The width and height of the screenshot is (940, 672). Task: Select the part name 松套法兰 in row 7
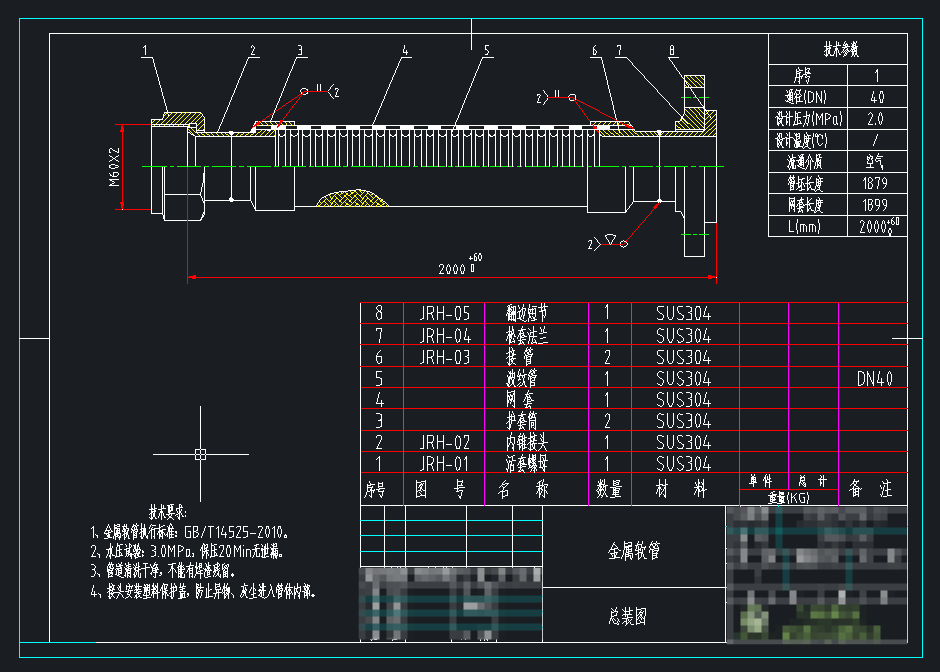526,335
